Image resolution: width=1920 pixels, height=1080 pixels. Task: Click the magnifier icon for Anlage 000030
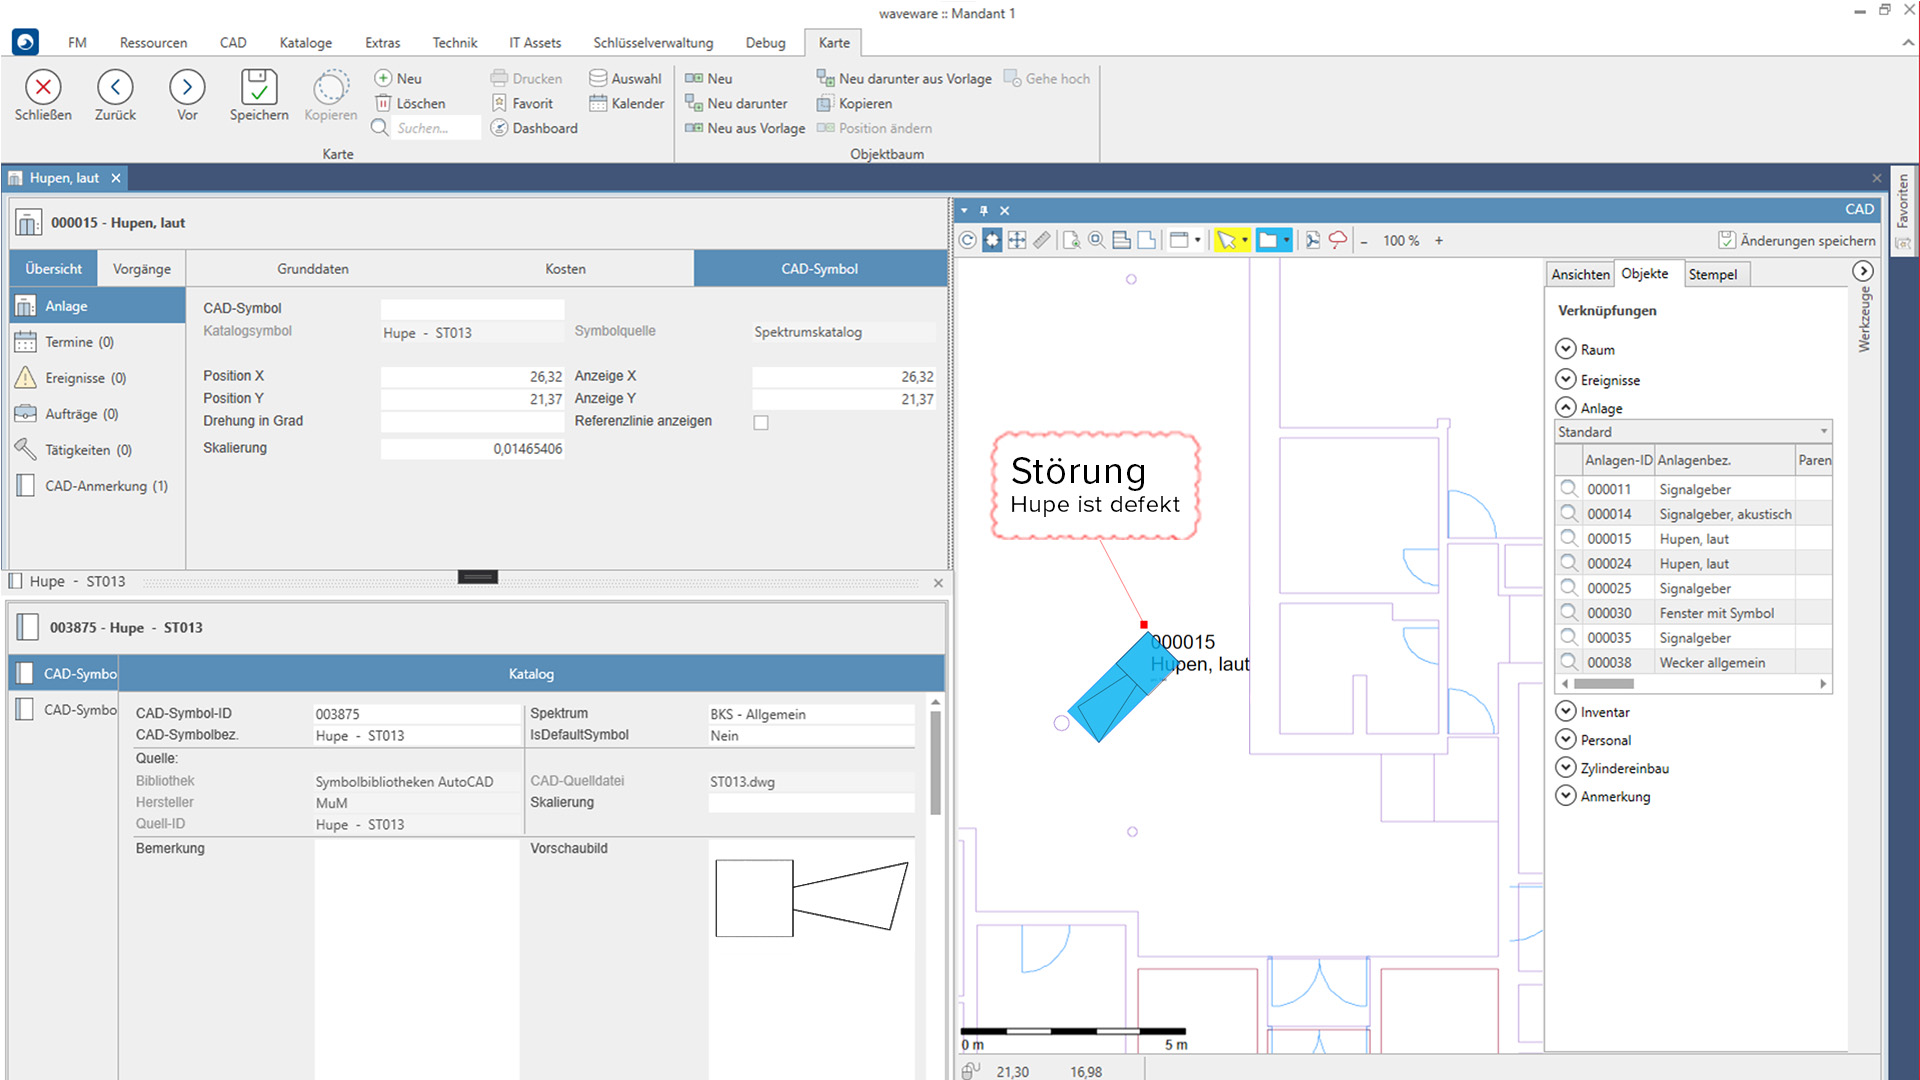point(1569,613)
